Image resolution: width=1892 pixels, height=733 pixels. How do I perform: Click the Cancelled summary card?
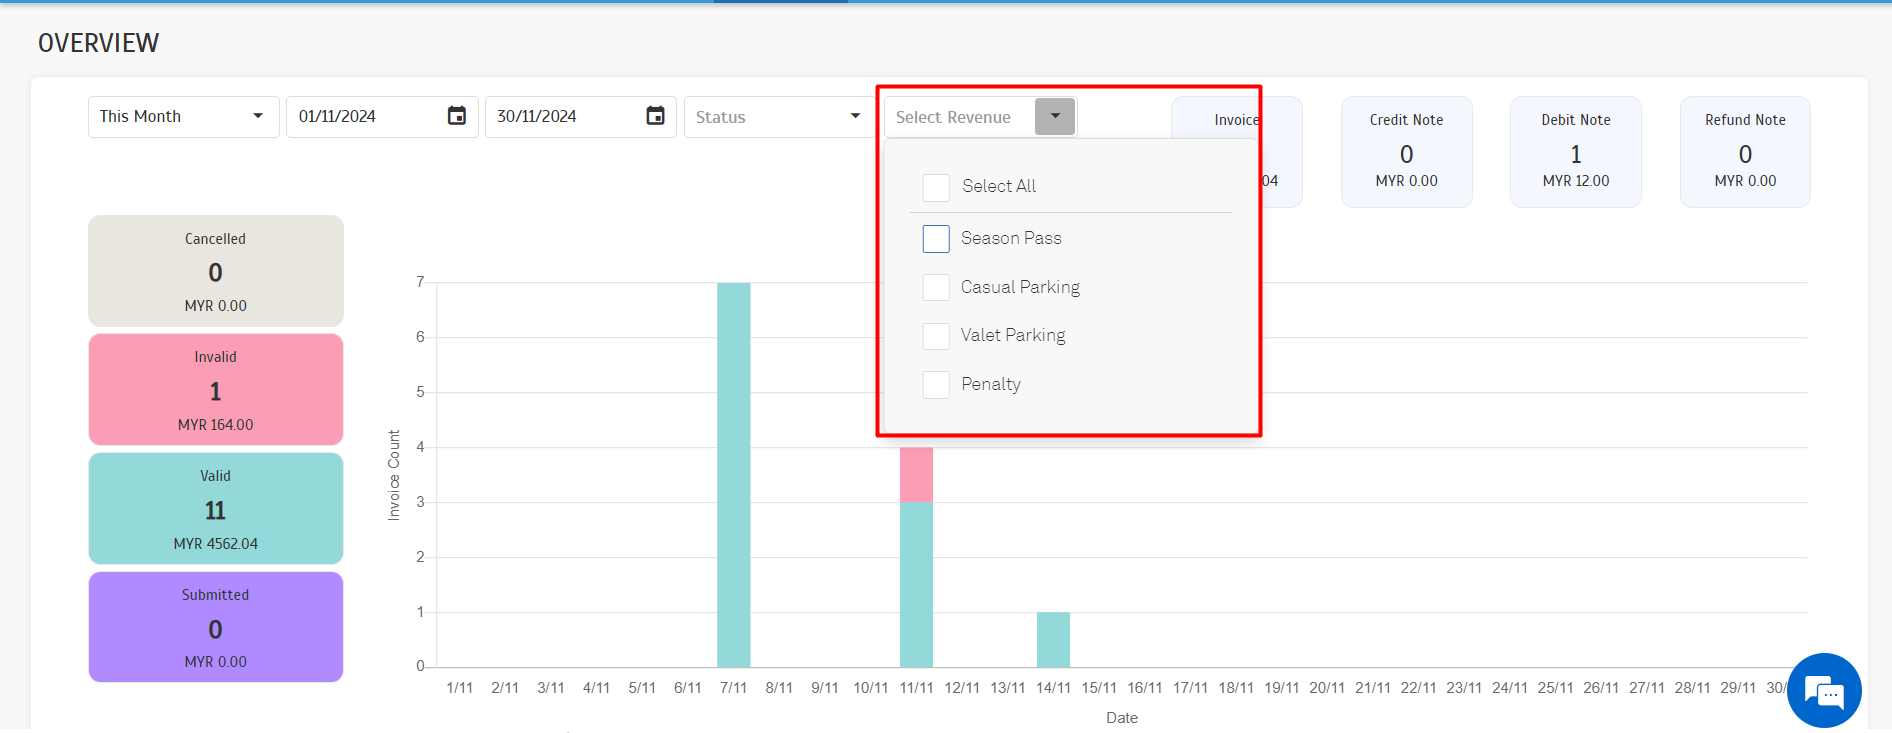pyautogui.click(x=216, y=271)
